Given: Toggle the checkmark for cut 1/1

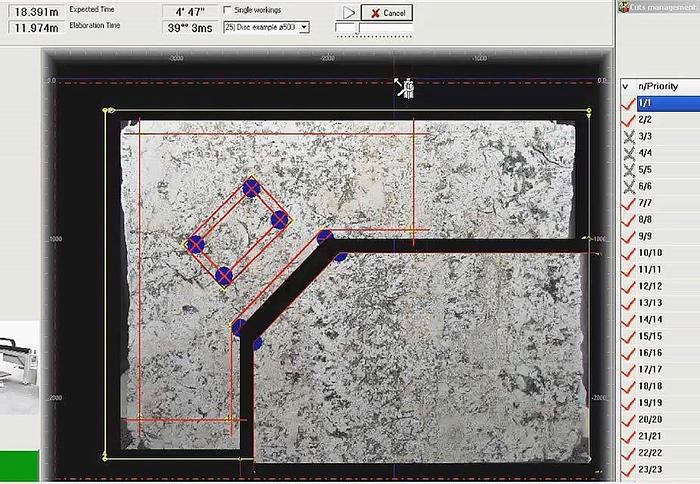Looking at the screenshot, I should pos(628,103).
